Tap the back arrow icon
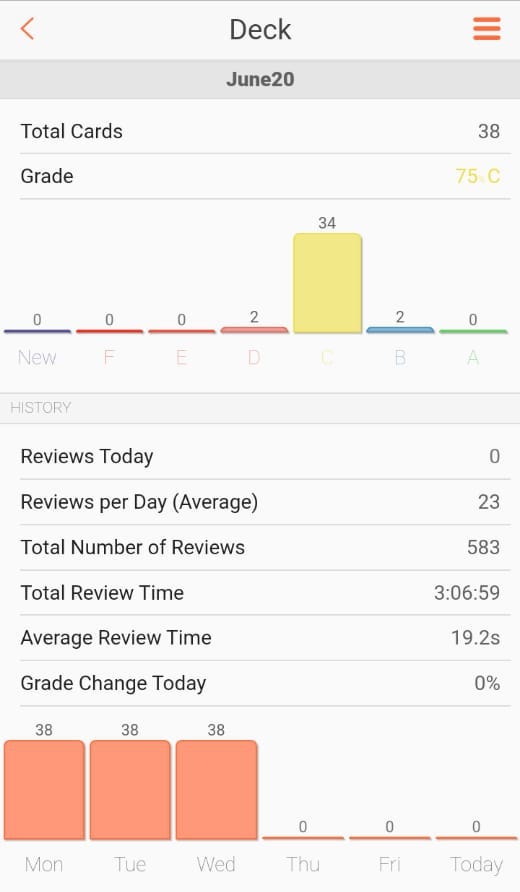The image size is (520, 892). [27, 28]
